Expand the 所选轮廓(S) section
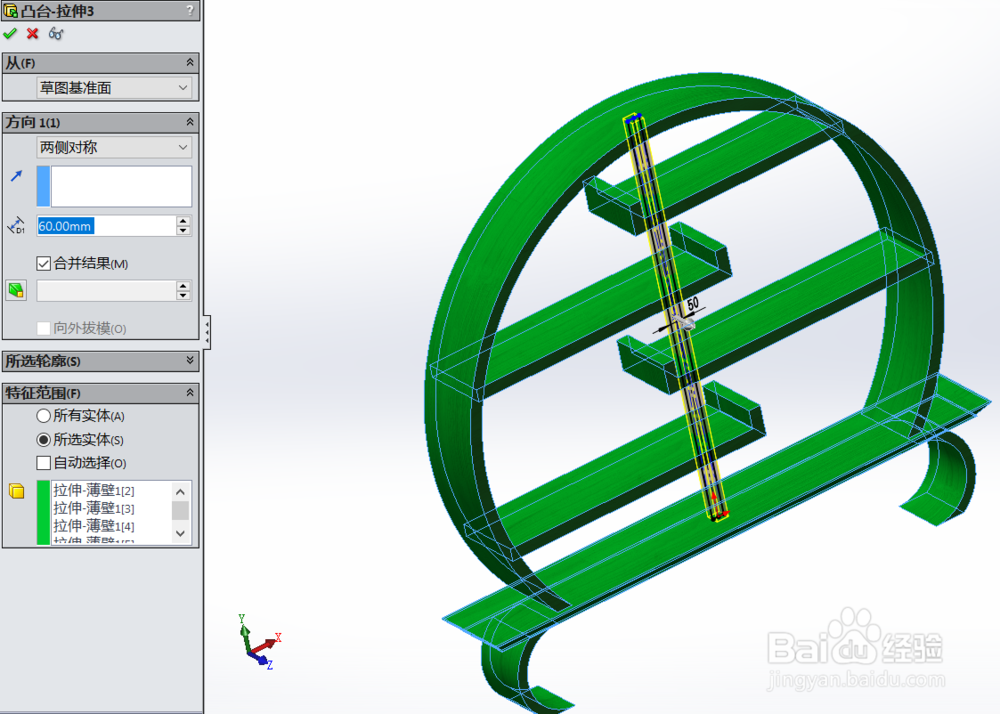Screen dimensions: 1000x714 tap(190, 361)
